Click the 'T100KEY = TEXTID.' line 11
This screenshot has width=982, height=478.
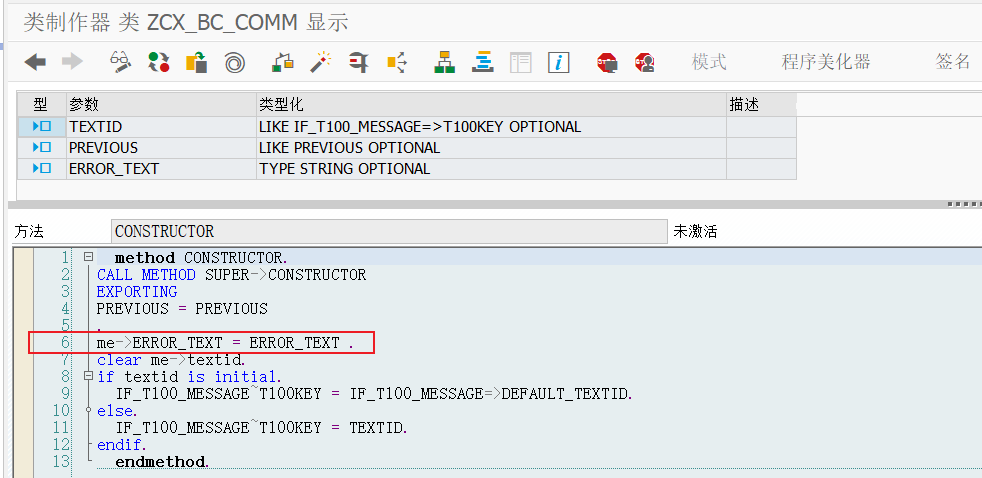pos(262,427)
